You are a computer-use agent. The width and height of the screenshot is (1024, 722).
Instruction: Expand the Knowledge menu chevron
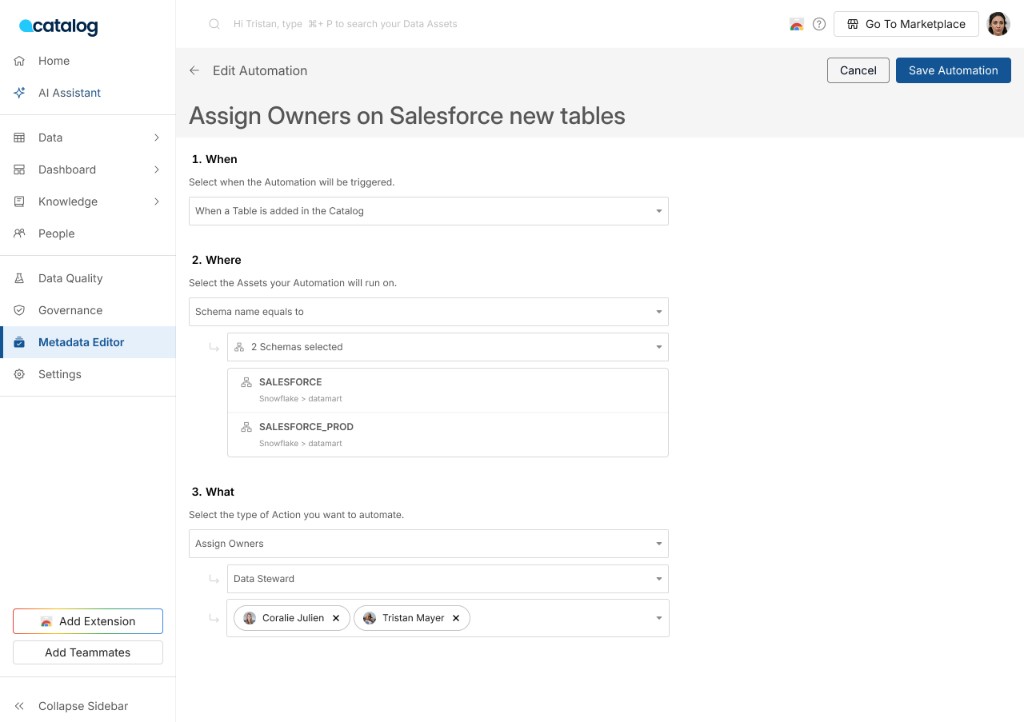pos(157,202)
